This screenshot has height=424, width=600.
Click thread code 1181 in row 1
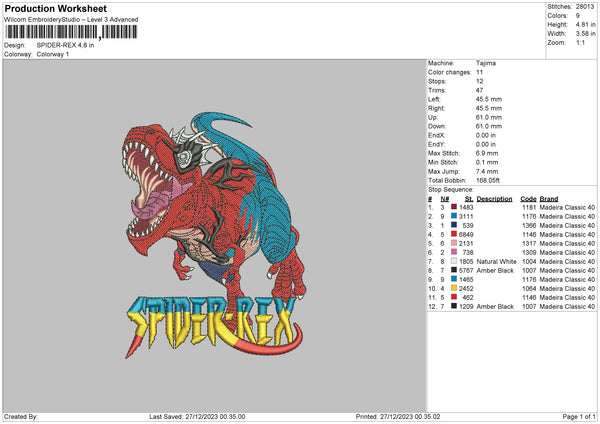point(529,207)
